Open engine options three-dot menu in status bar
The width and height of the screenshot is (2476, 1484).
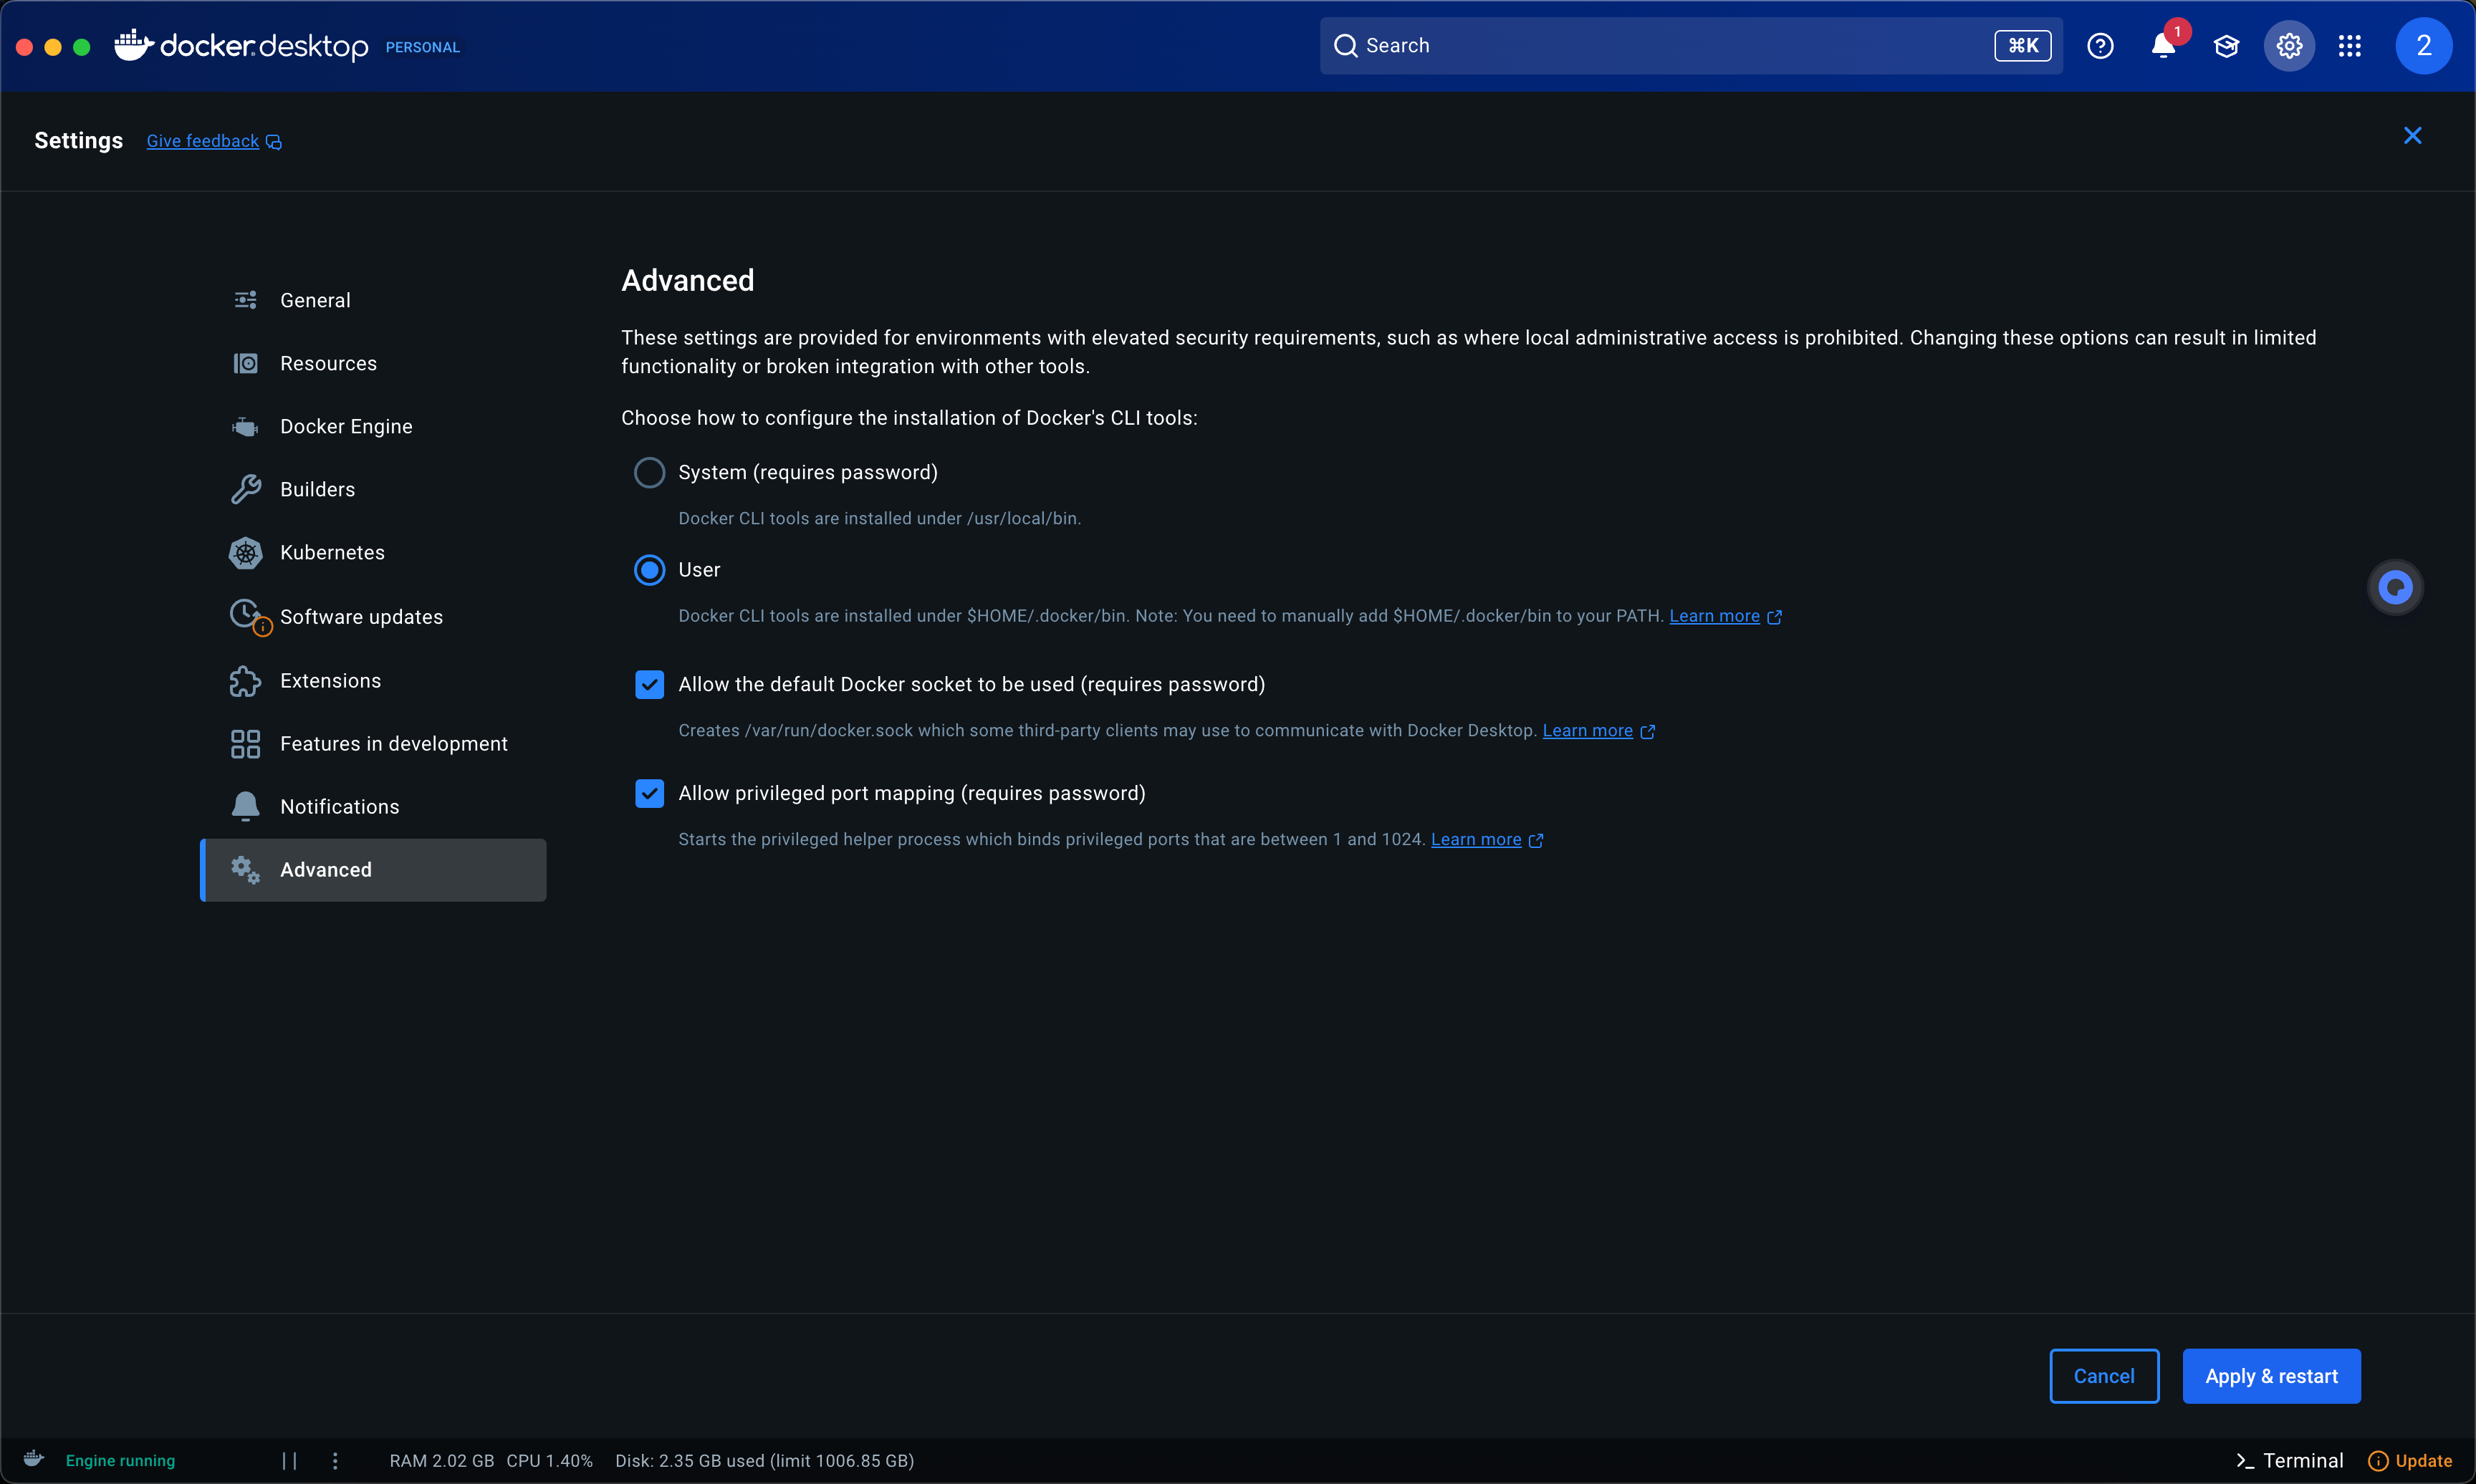coord(335,1461)
